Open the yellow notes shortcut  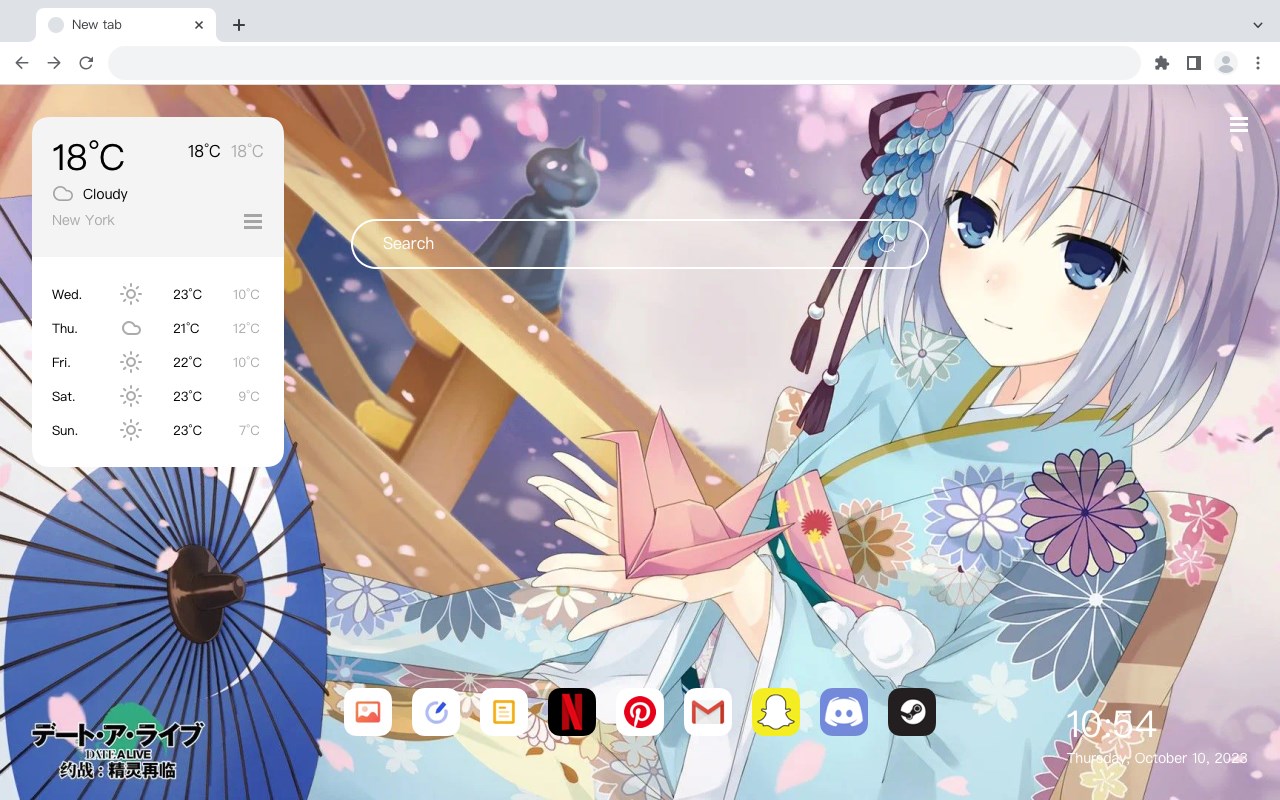[x=504, y=712]
